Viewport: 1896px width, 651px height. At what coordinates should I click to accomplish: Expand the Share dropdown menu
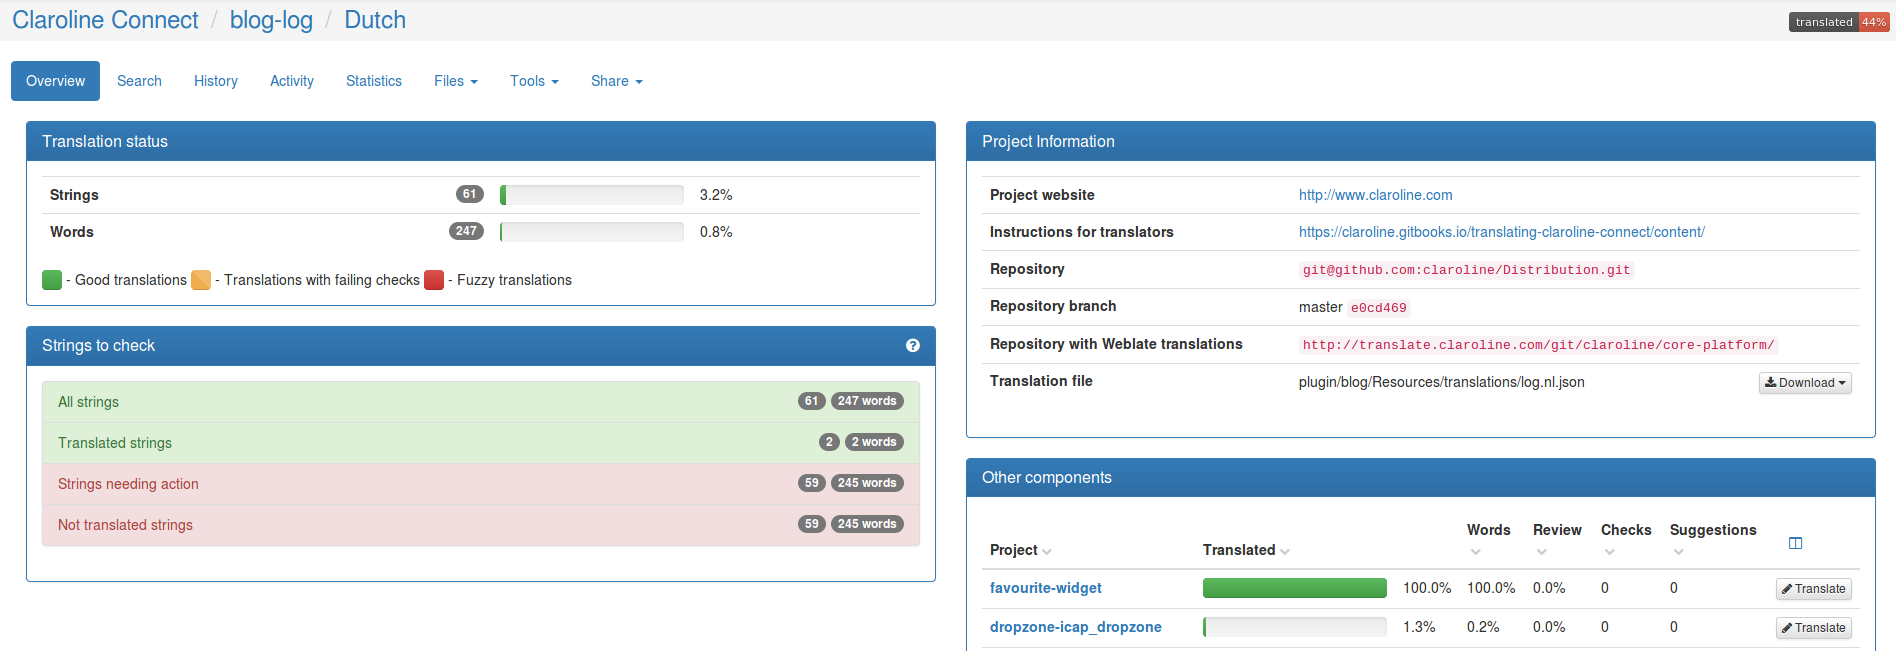point(616,81)
